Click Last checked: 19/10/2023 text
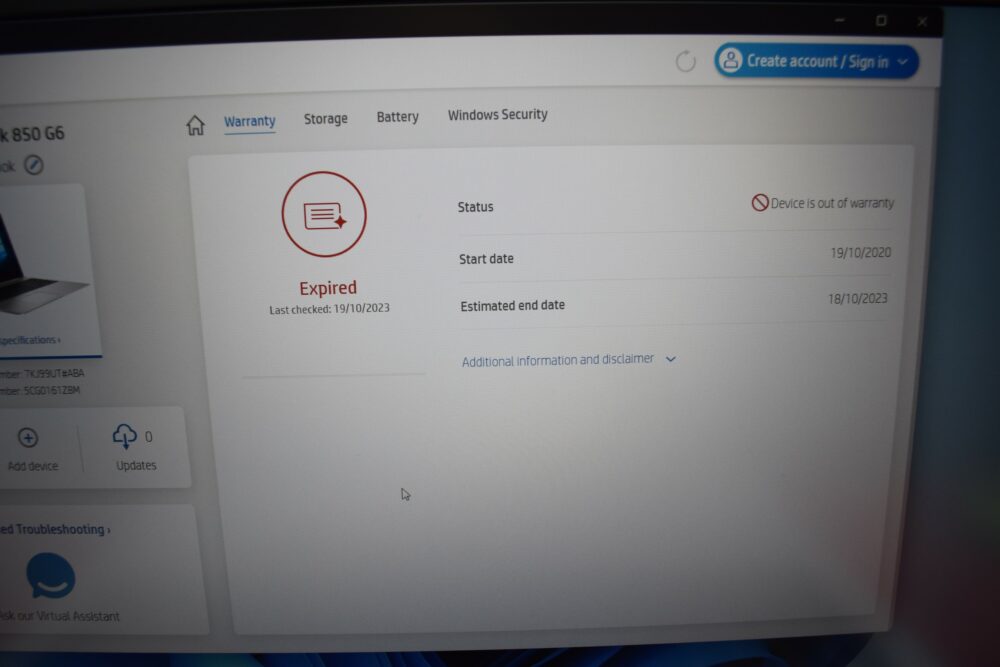The image size is (1000, 667). pos(329,309)
